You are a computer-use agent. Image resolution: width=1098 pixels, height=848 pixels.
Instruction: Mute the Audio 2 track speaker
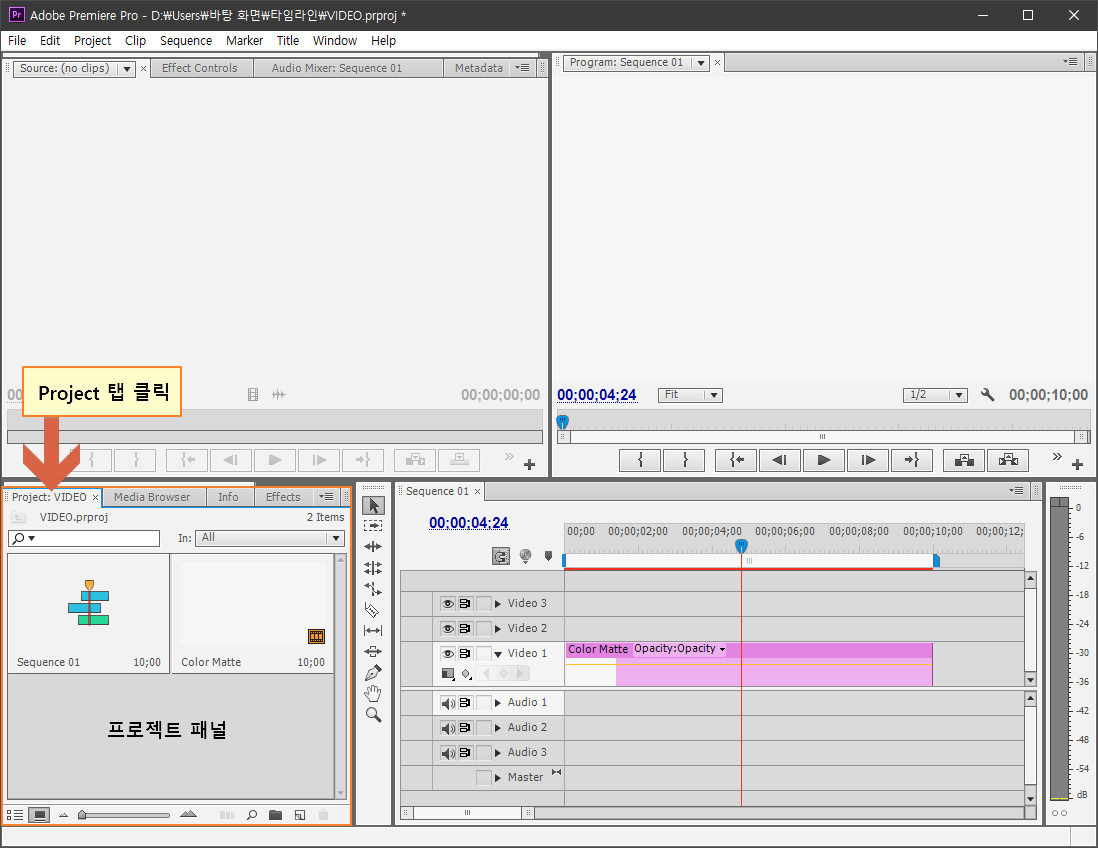click(448, 728)
